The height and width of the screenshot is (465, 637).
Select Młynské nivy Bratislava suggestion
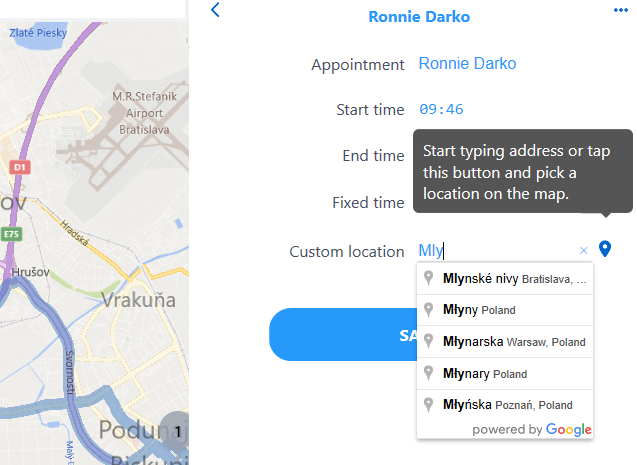[x=514, y=279]
